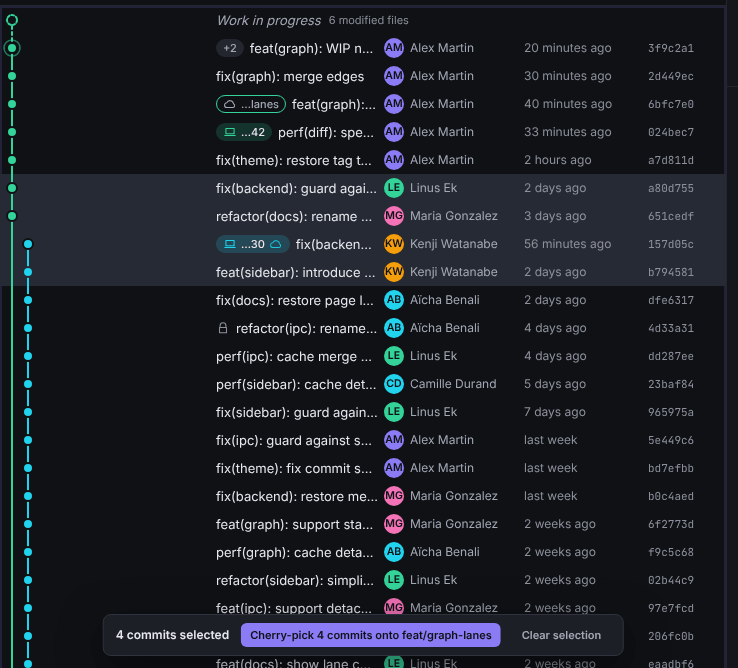Select commit fix(theme): fix commit s...
This screenshot has height=668, width=738.
[x=363, y=468]
